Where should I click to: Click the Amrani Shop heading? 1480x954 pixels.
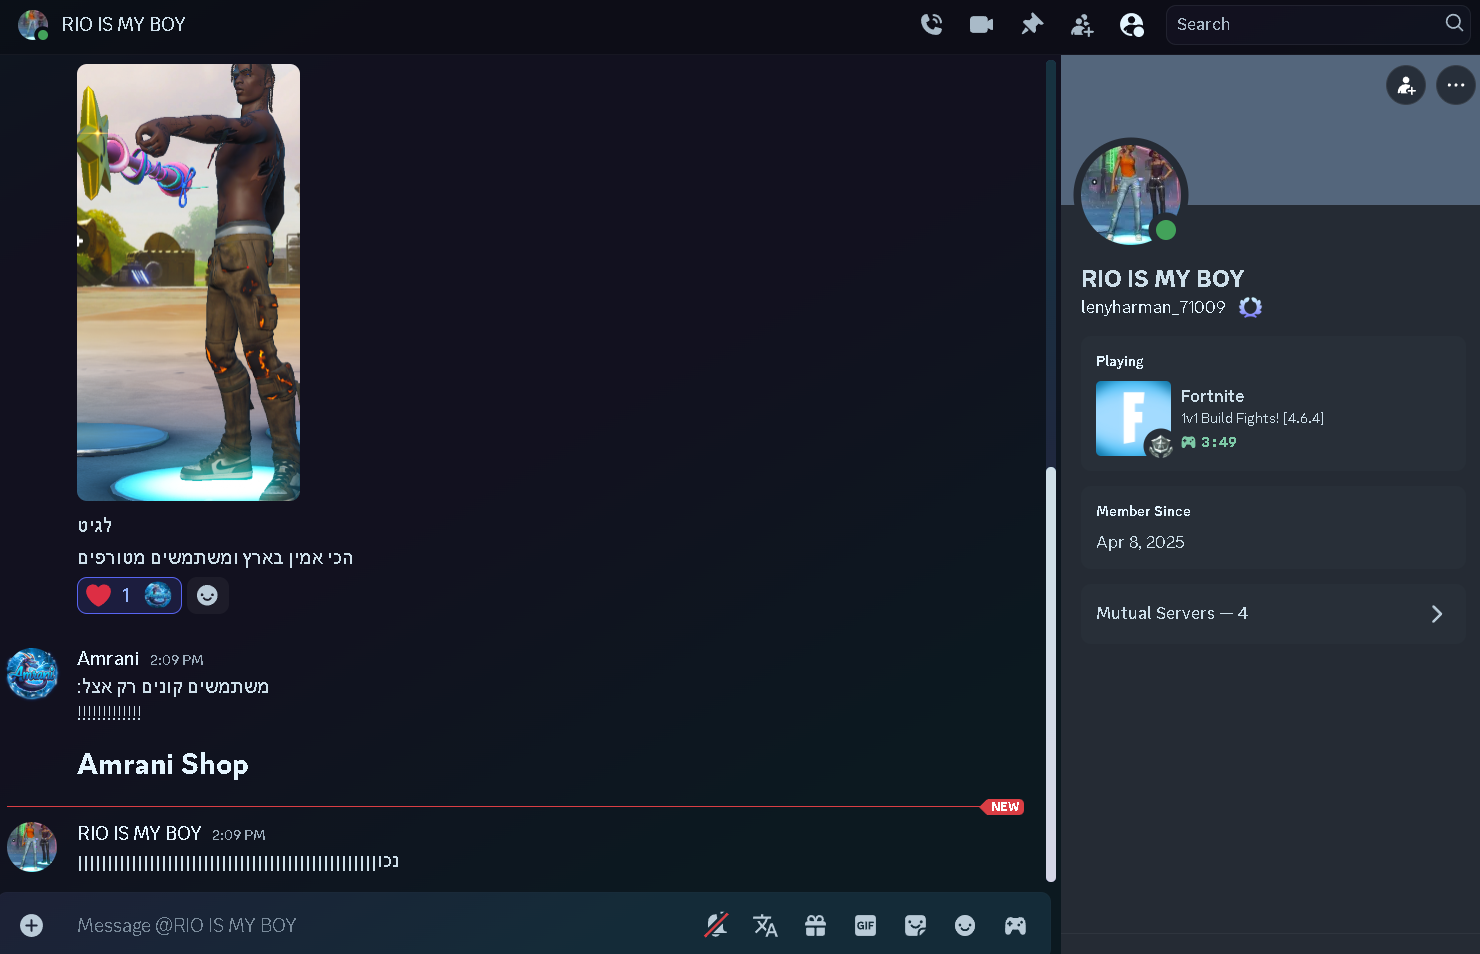tap(163, 764)
